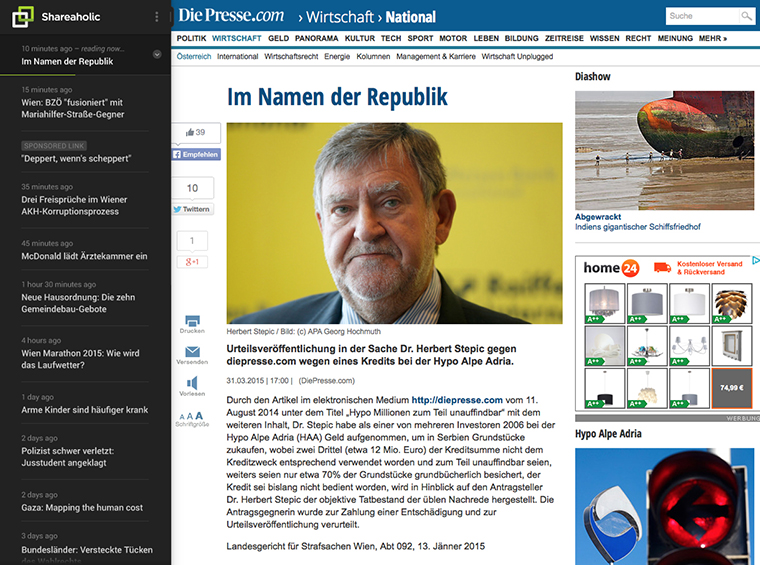This screenshot has width=760, height=565.
Task: Open the International subsection tab
Action: (238, 57)
